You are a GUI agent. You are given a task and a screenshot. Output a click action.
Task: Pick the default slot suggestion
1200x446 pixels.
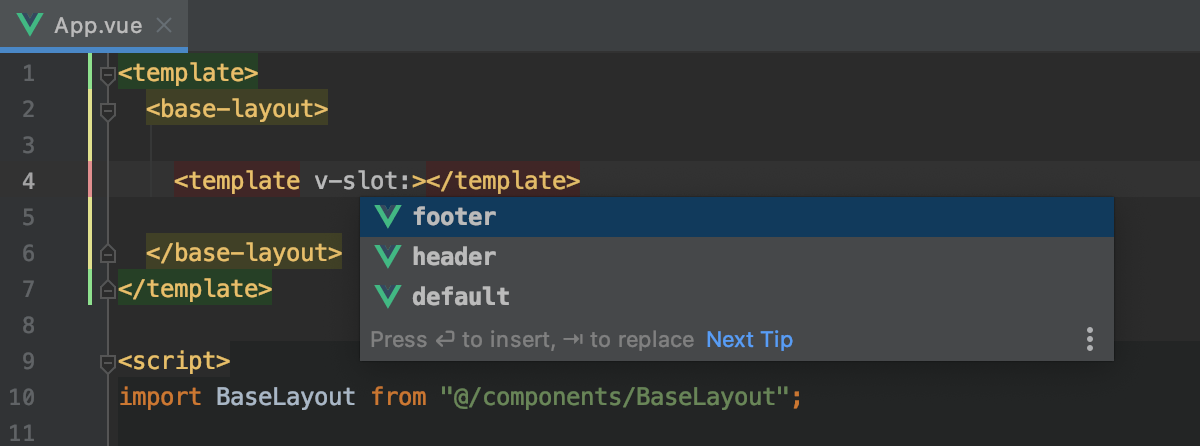(460, 297)
